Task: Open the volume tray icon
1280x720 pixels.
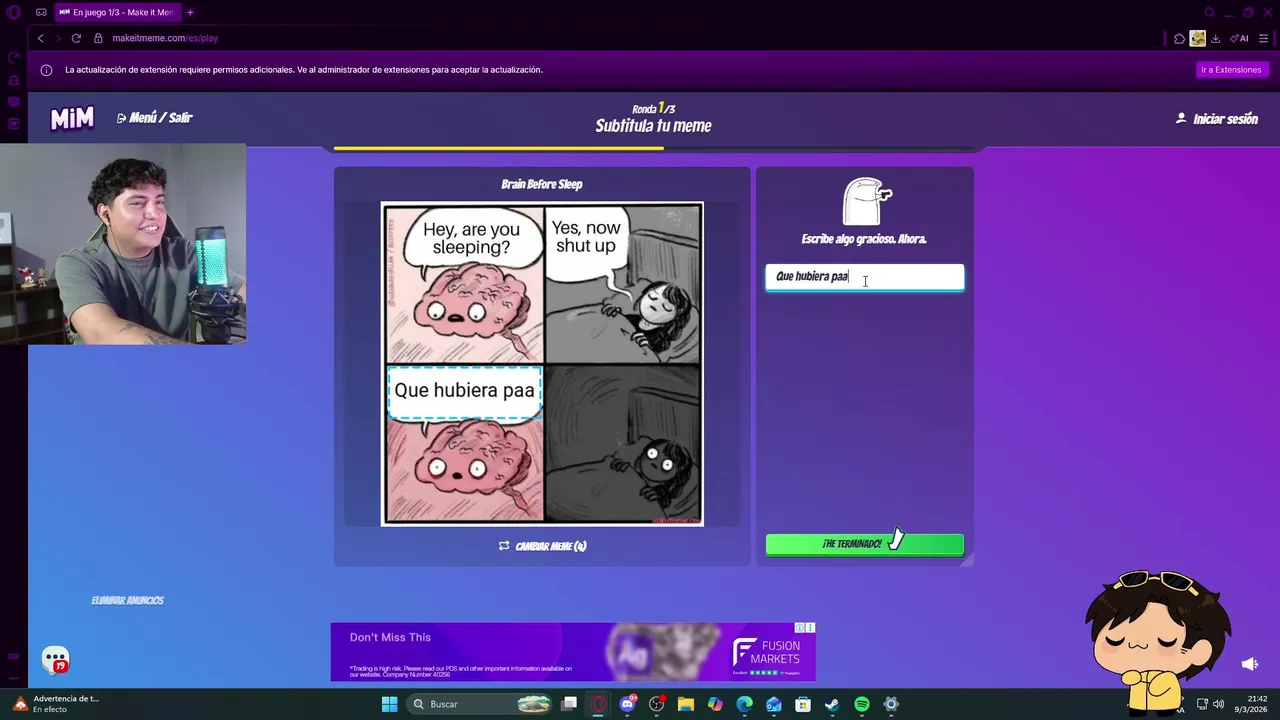Action: pos(1218,704)
